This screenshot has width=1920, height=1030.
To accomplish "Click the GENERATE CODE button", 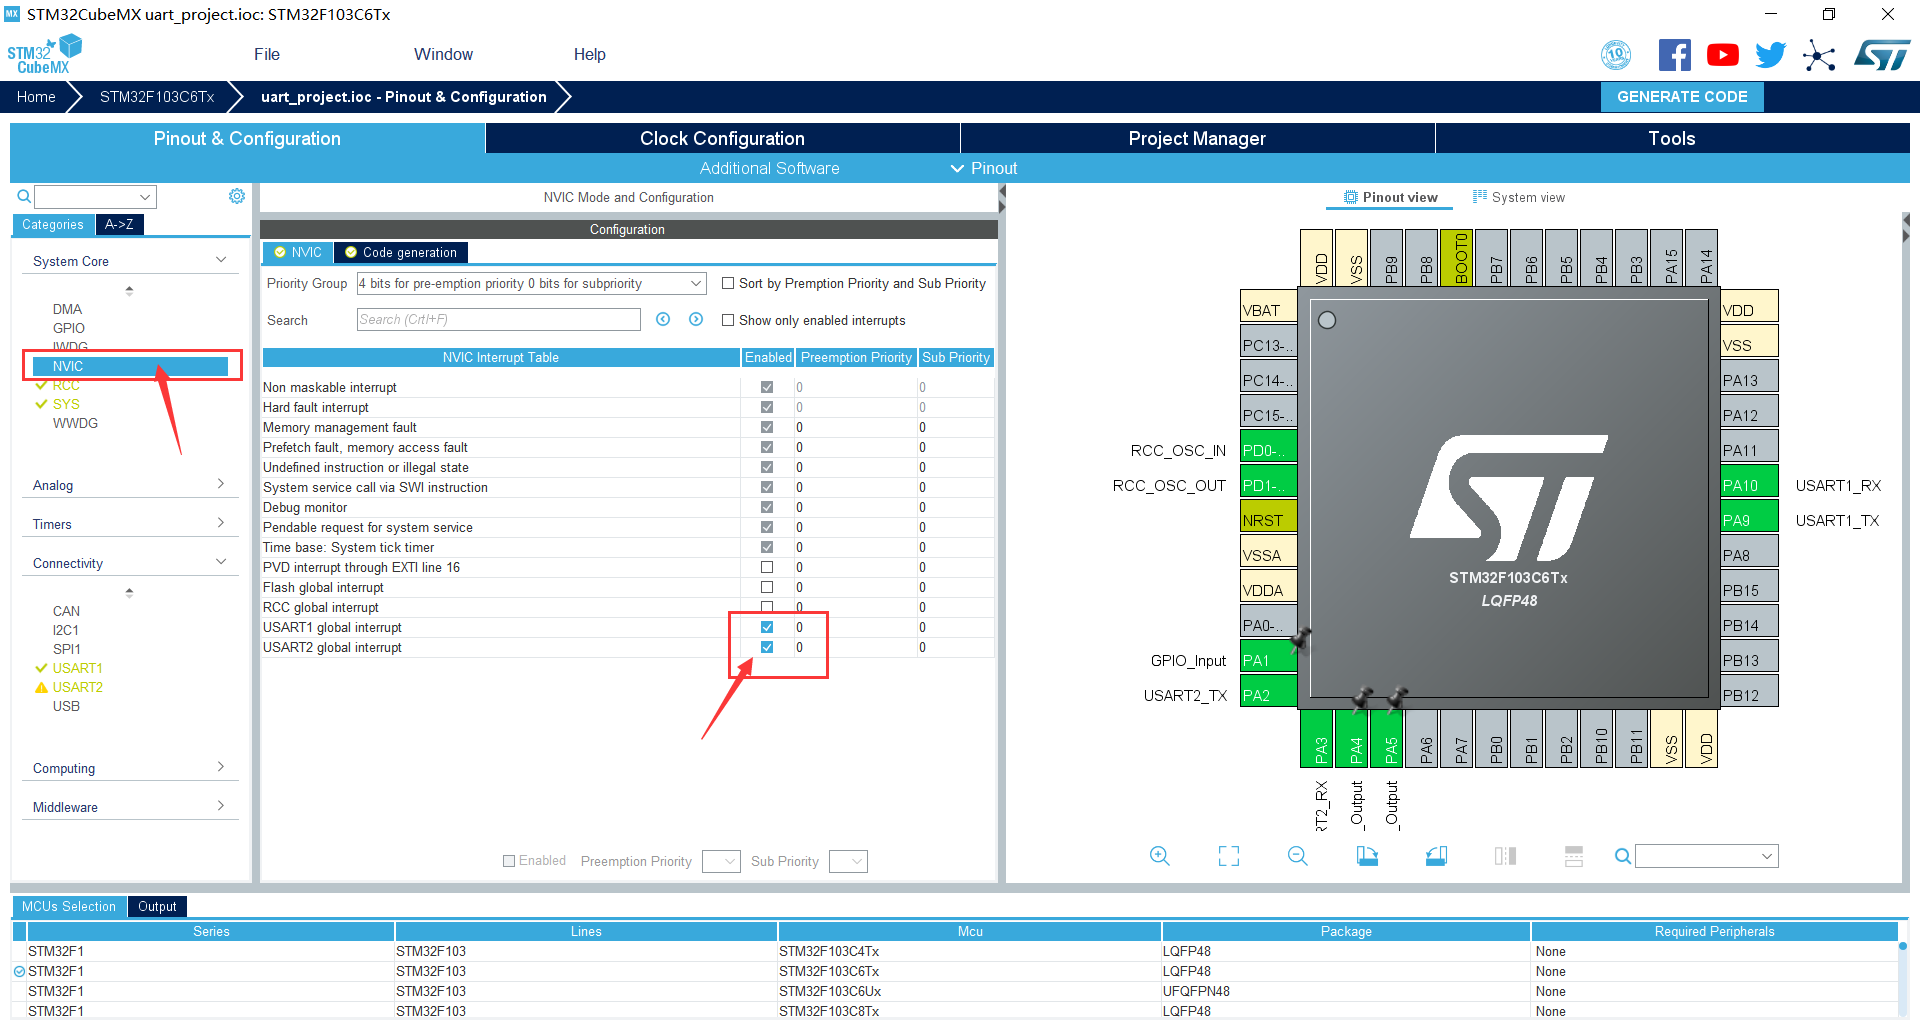I will pos(1682,96).
